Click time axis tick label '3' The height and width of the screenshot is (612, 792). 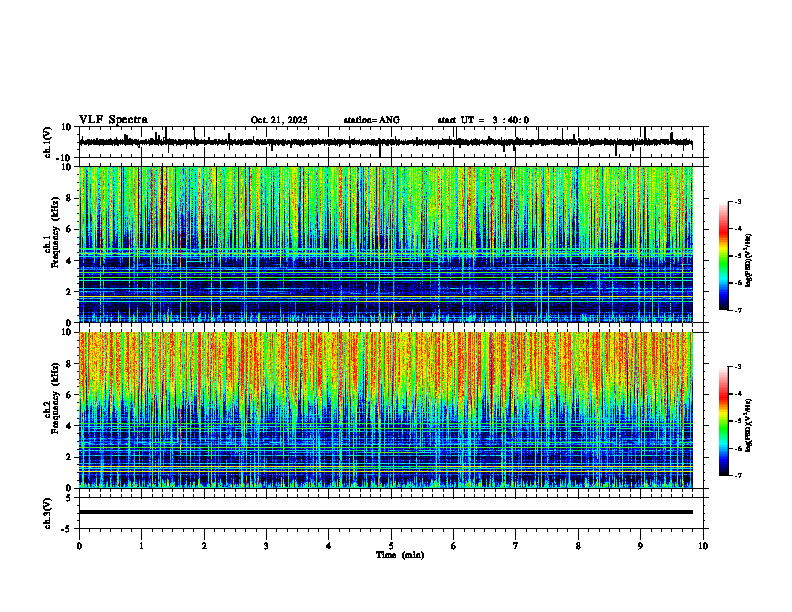tap(266, 546)
